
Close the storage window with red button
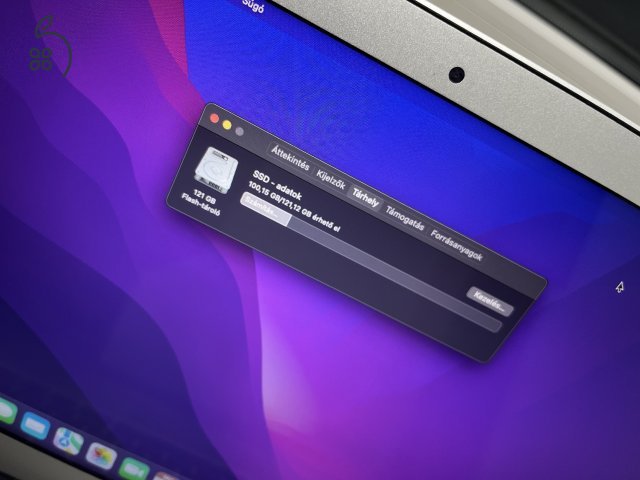tap(214, 119)
